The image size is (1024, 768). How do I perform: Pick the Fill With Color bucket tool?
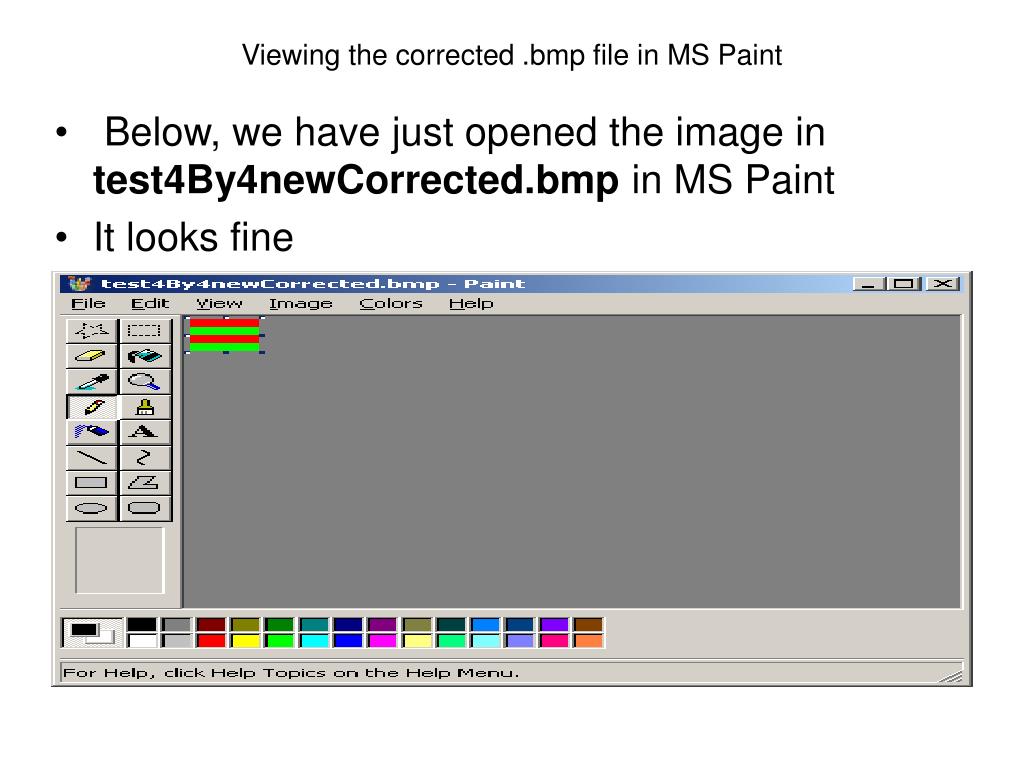point(145,356)
